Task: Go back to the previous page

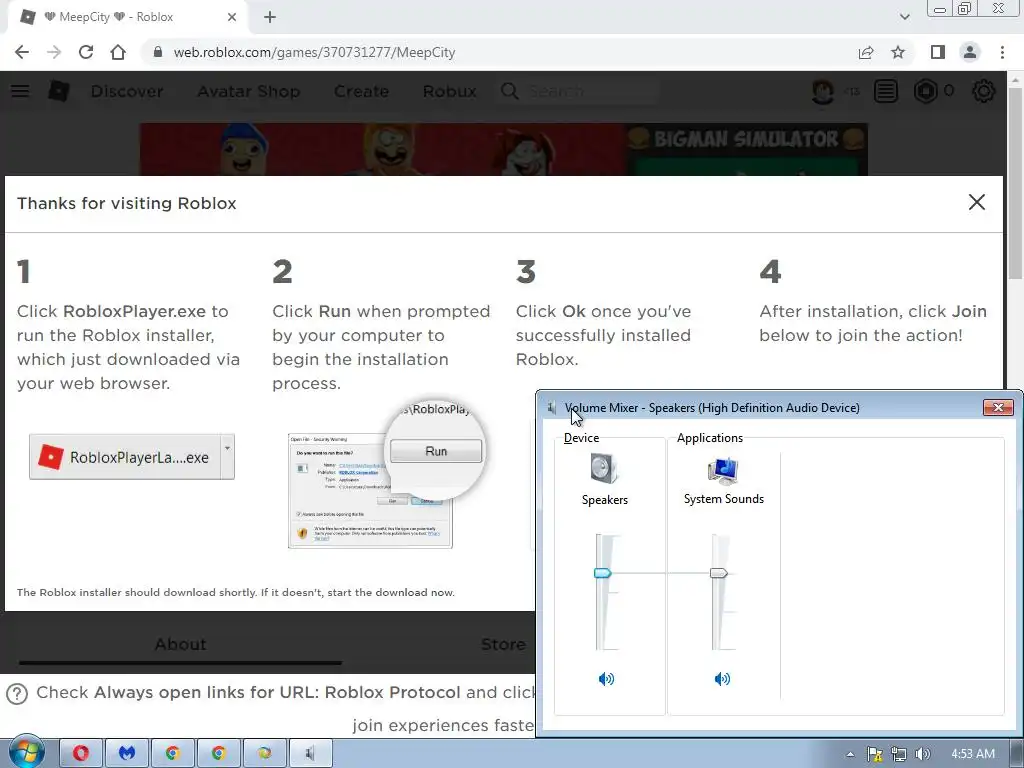Action: 22,52
